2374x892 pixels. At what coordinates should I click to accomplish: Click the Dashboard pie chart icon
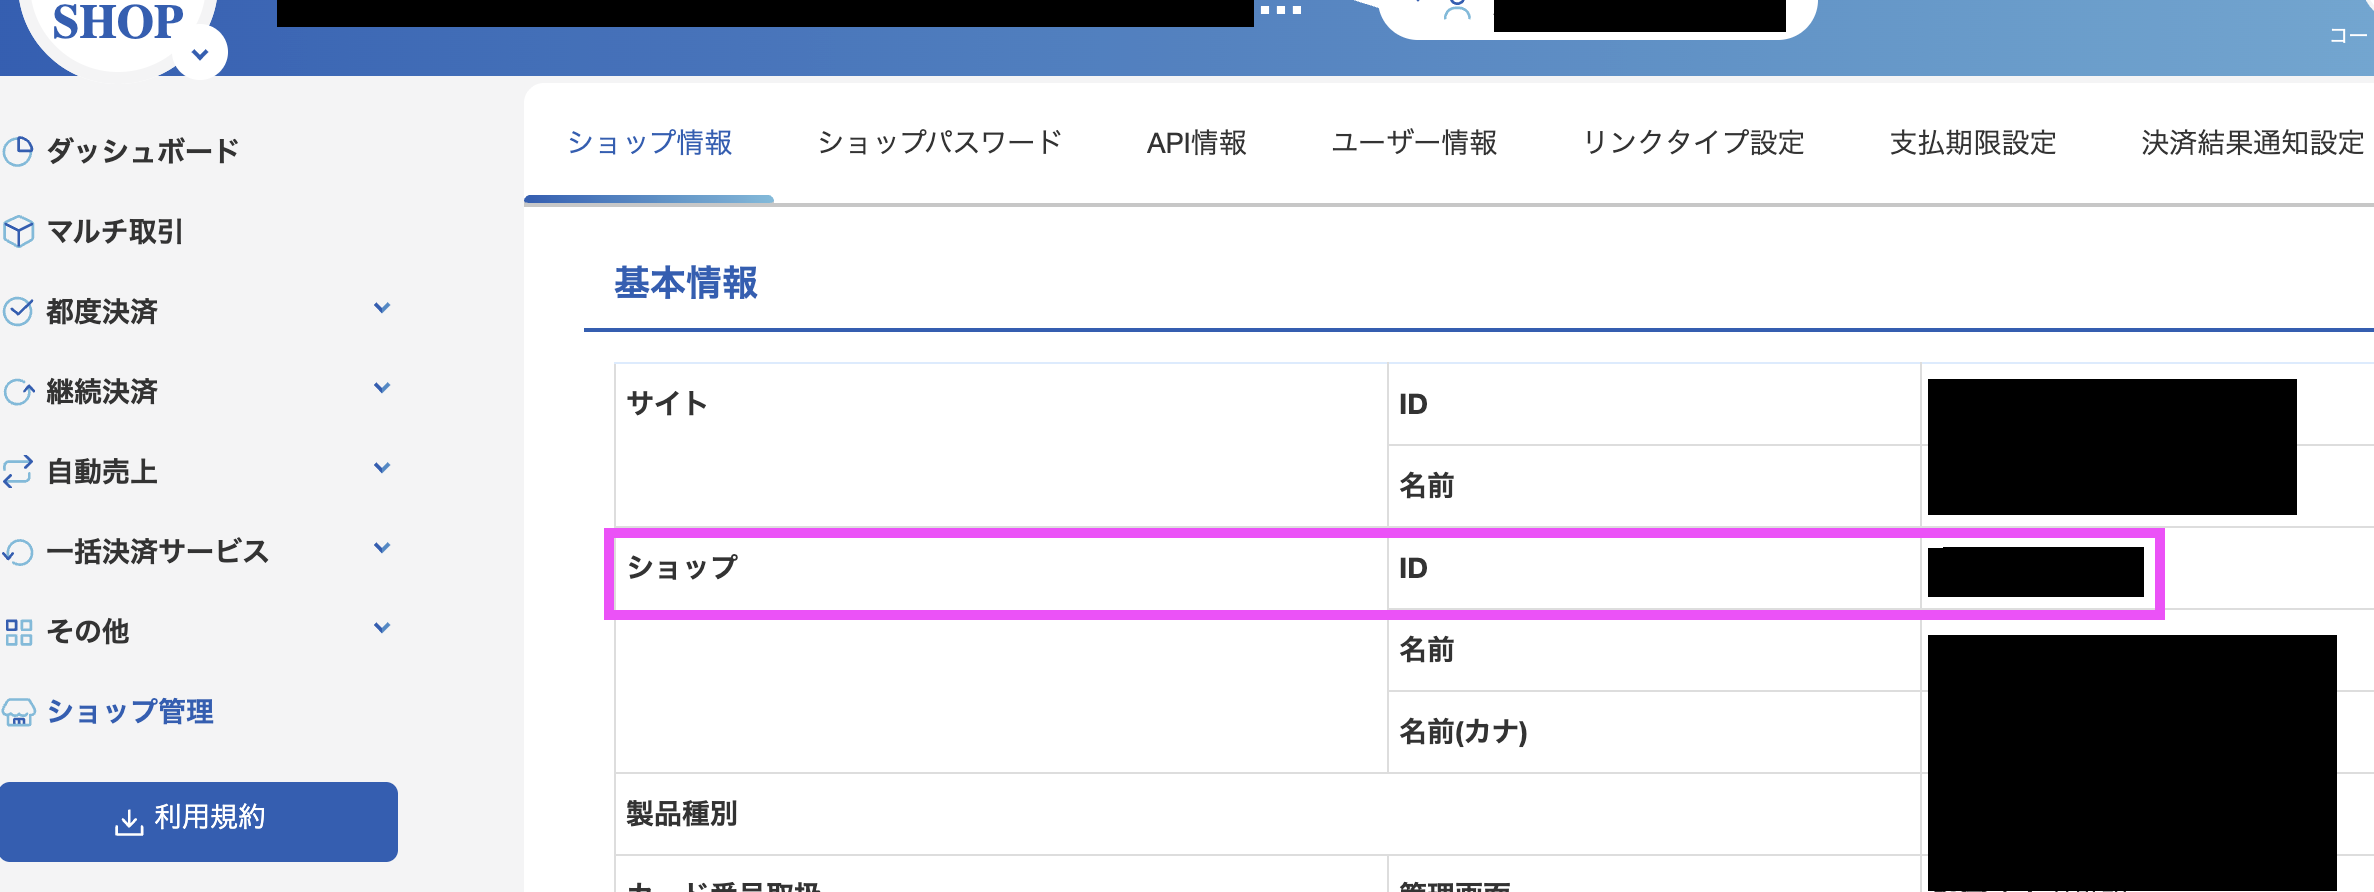tap(18, 151)
